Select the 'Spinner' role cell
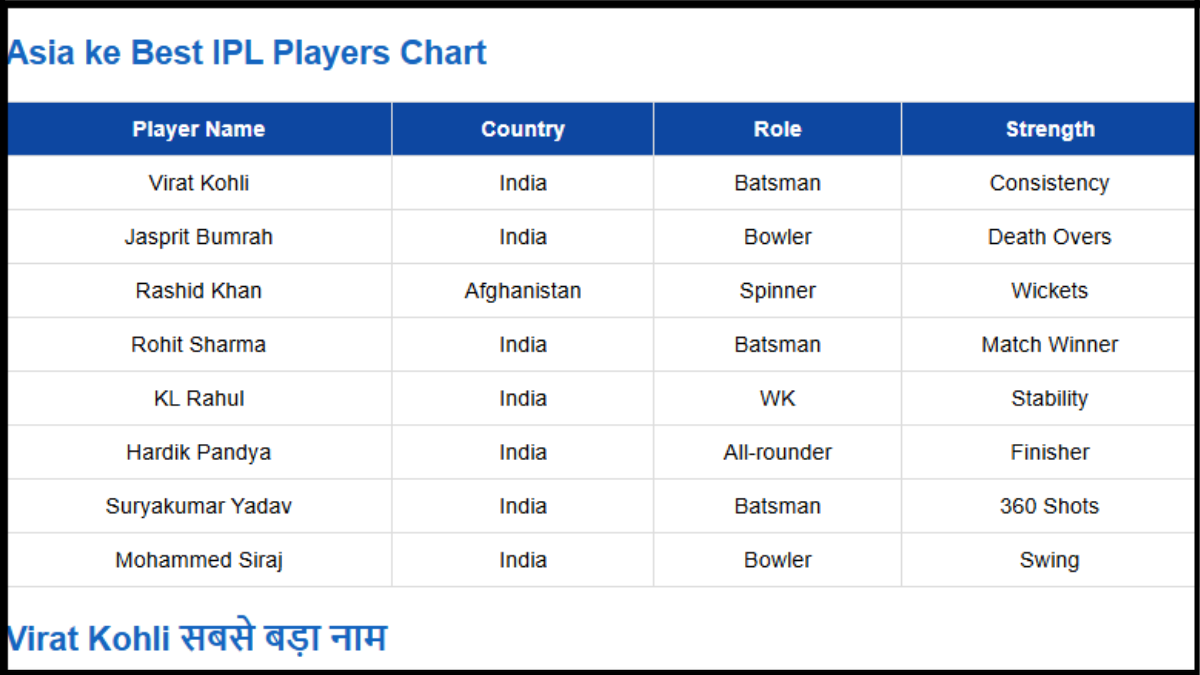Image resolution: width=1200 pixels, height=675 pixels. [x=777, y=291]
